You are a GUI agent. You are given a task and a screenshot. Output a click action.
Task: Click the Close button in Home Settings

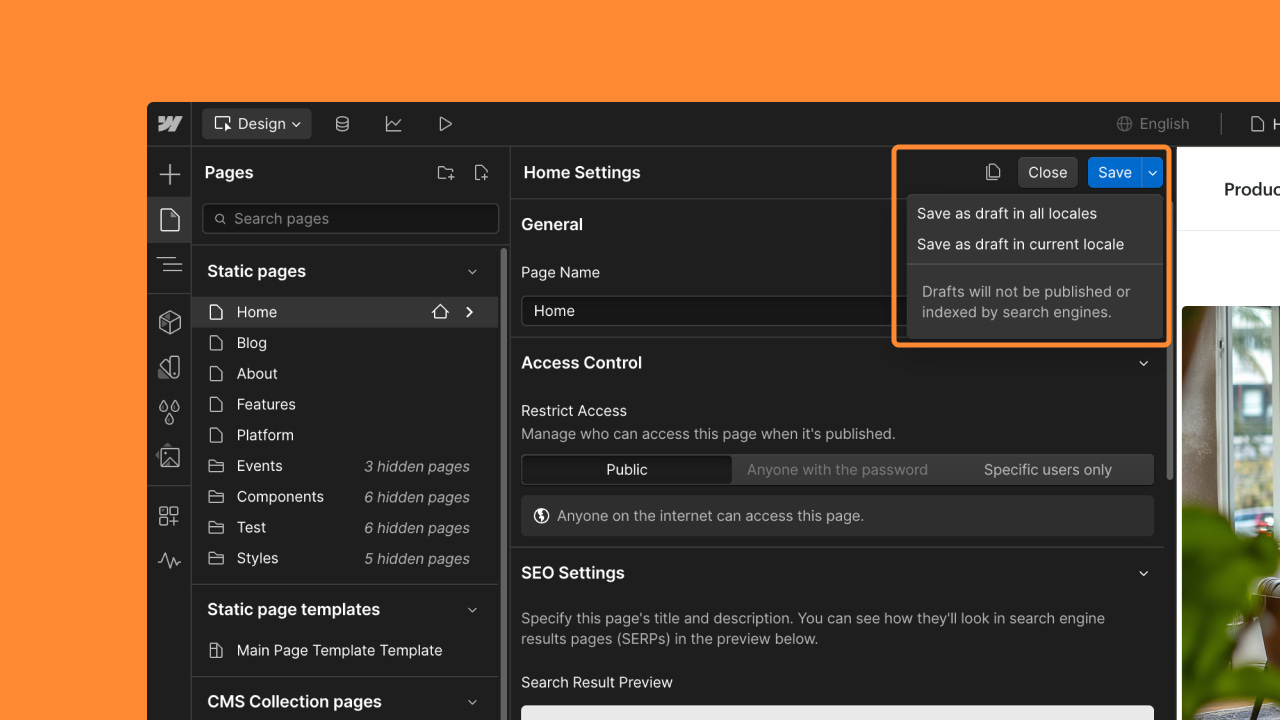1047,172
